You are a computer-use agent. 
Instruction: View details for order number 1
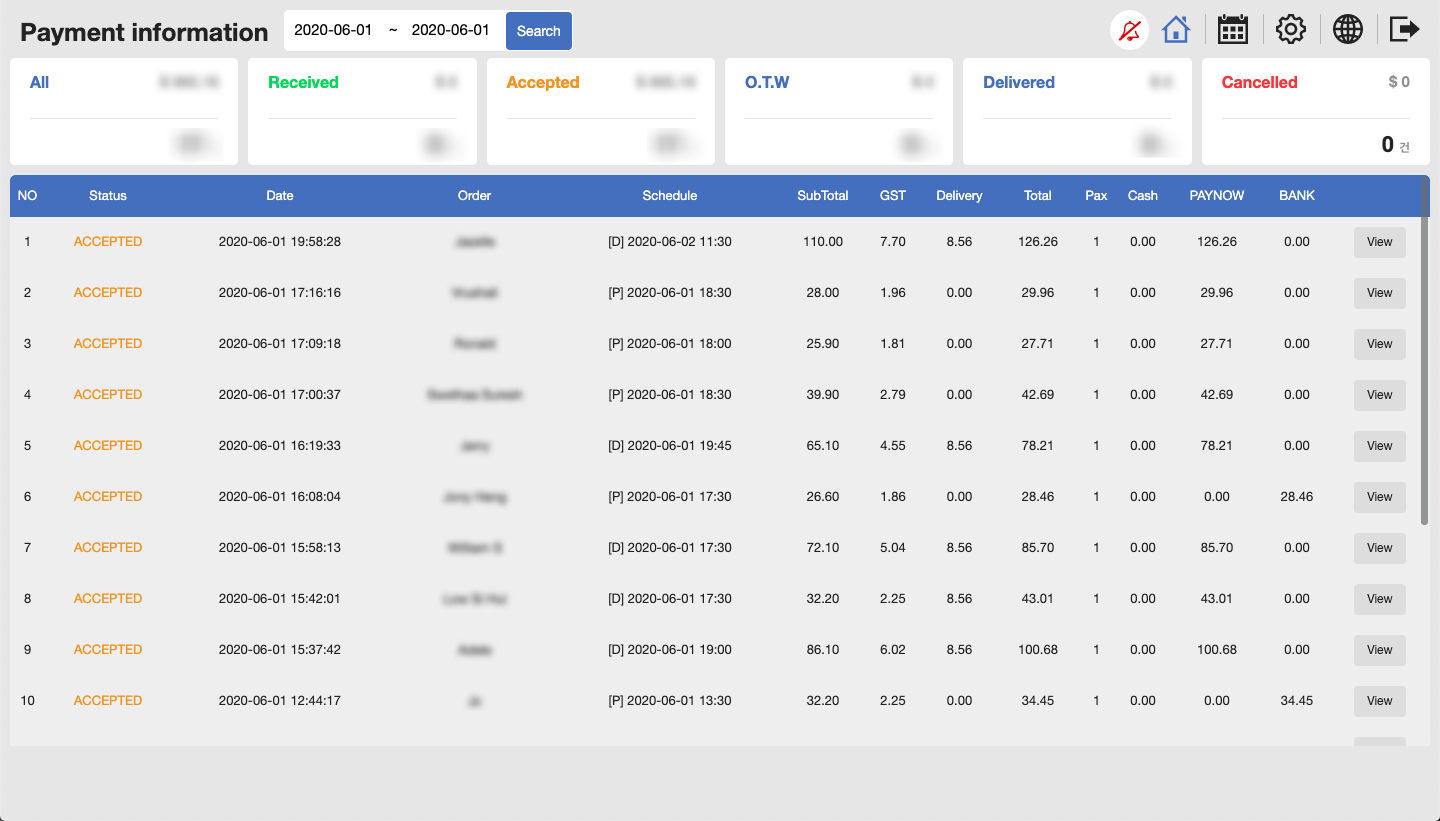pyautogui.click(x=1379, y=241)
